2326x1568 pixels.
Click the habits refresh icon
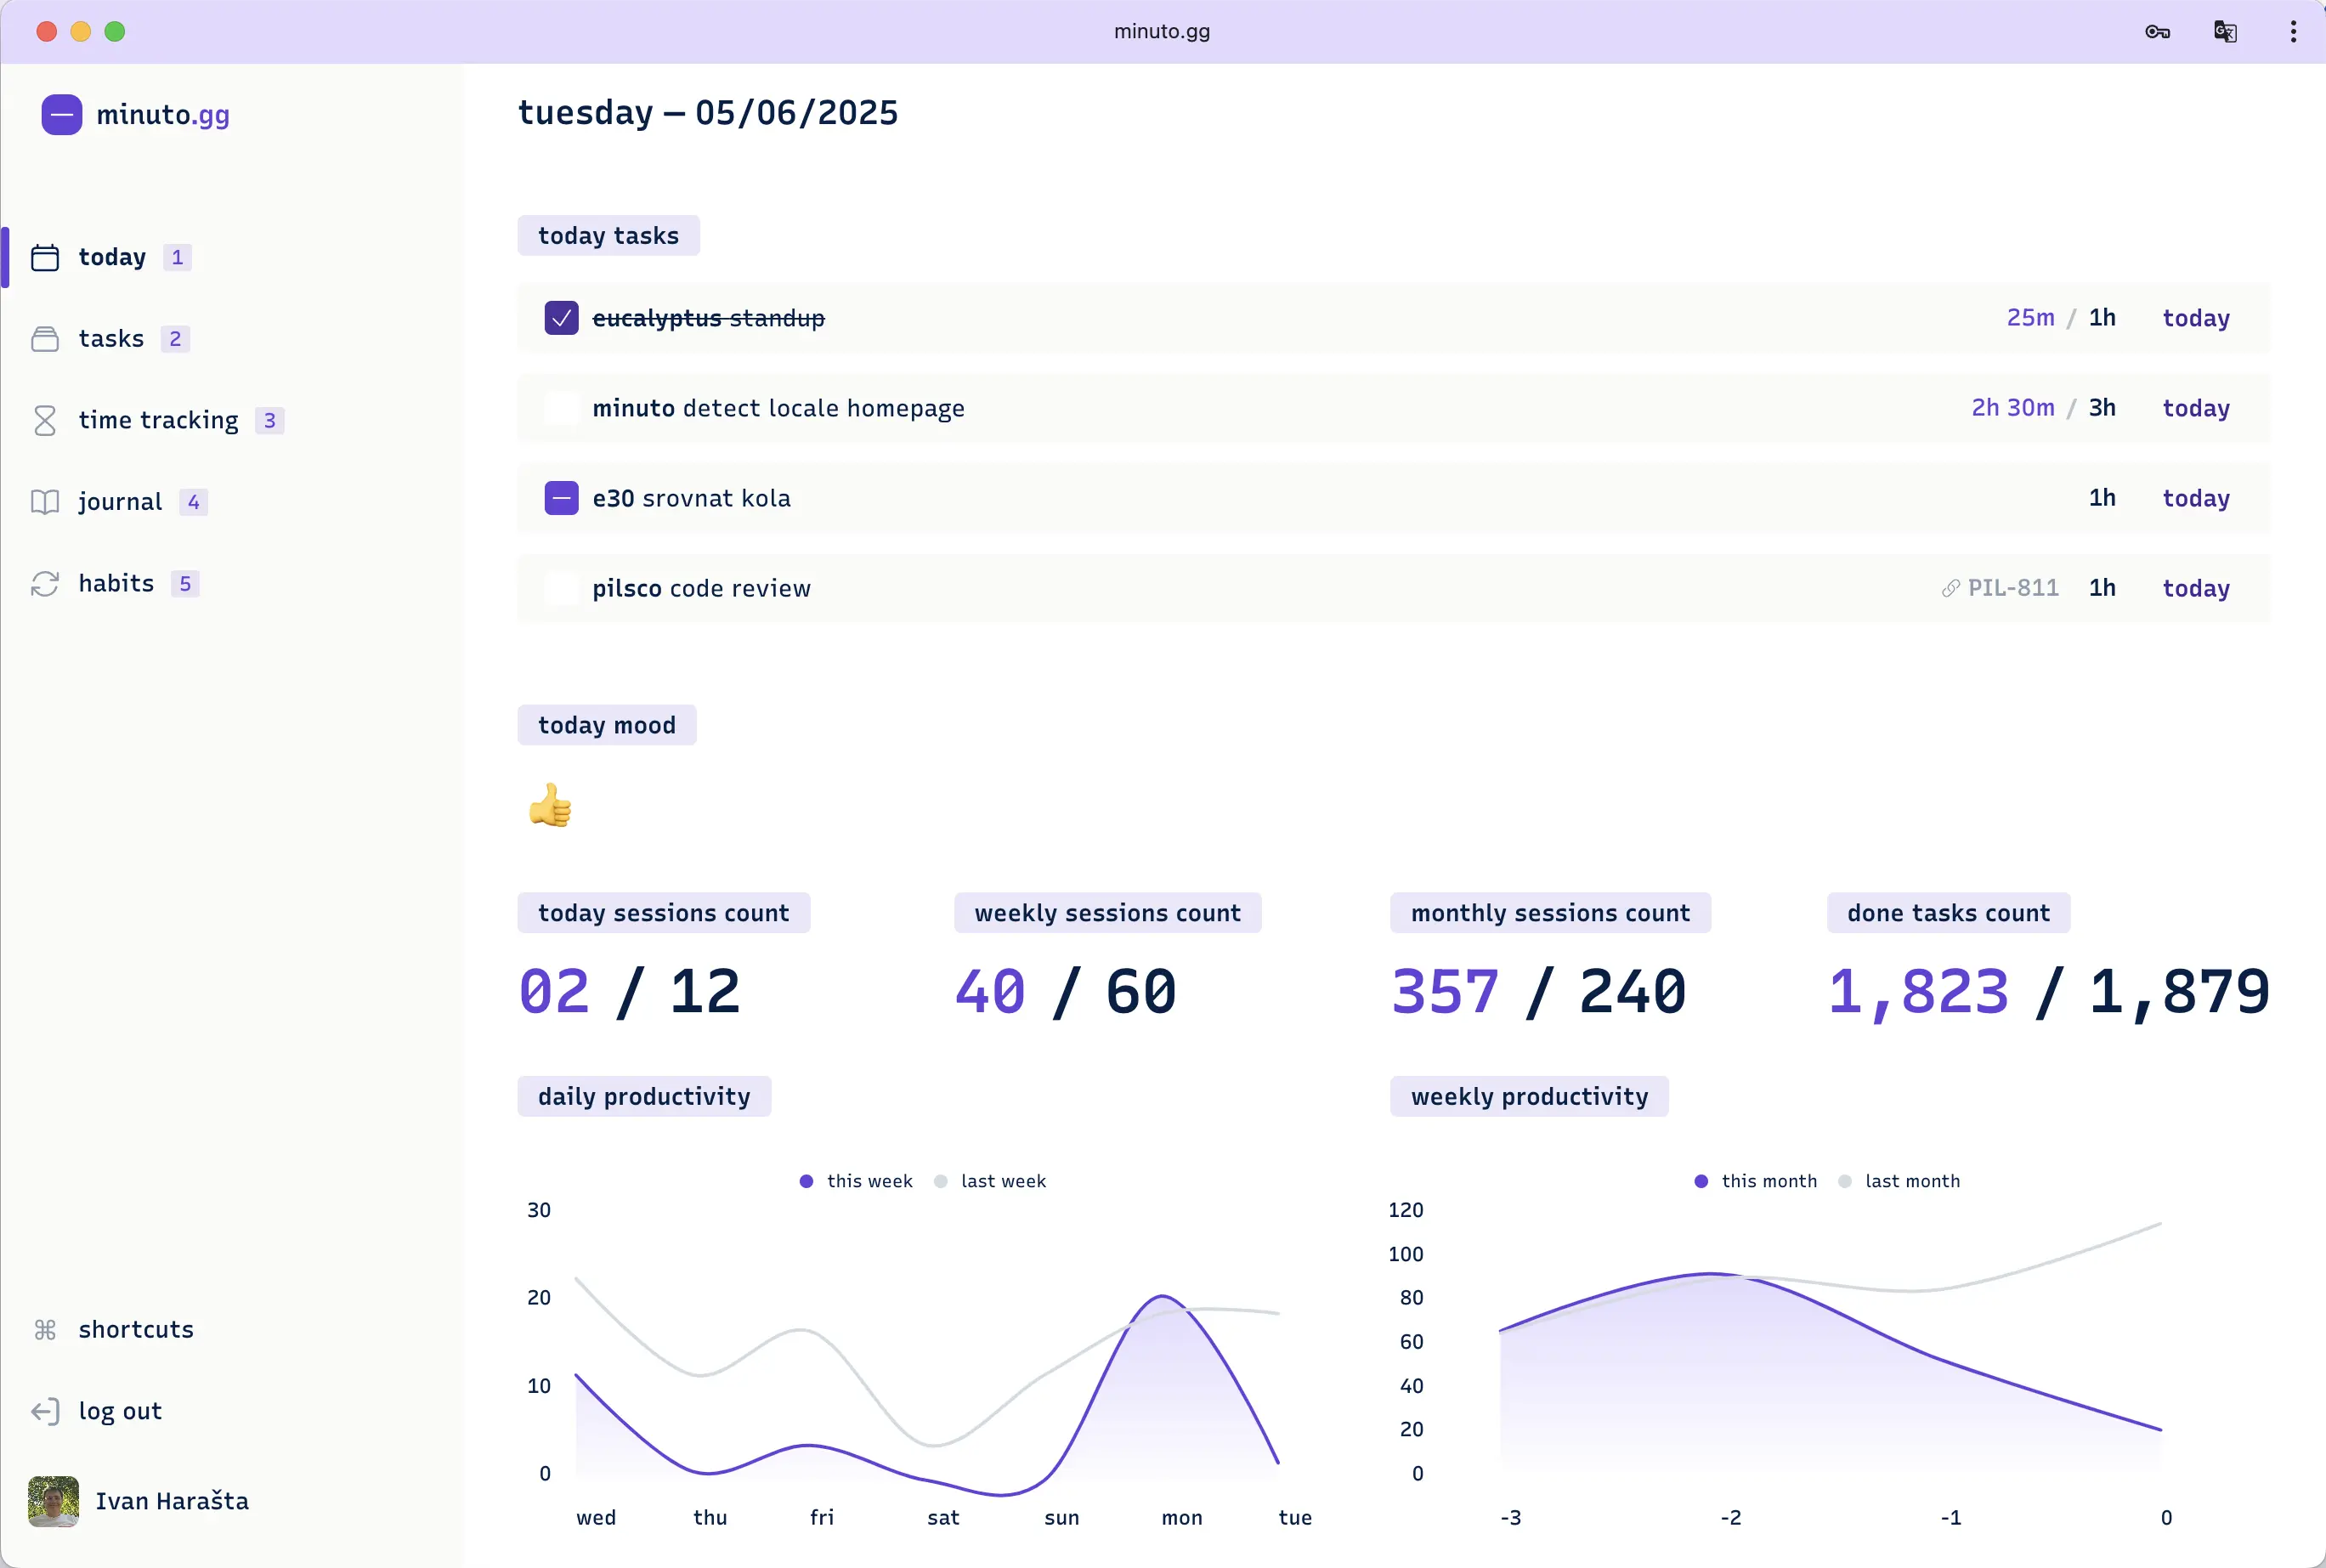tap(45, 583)
